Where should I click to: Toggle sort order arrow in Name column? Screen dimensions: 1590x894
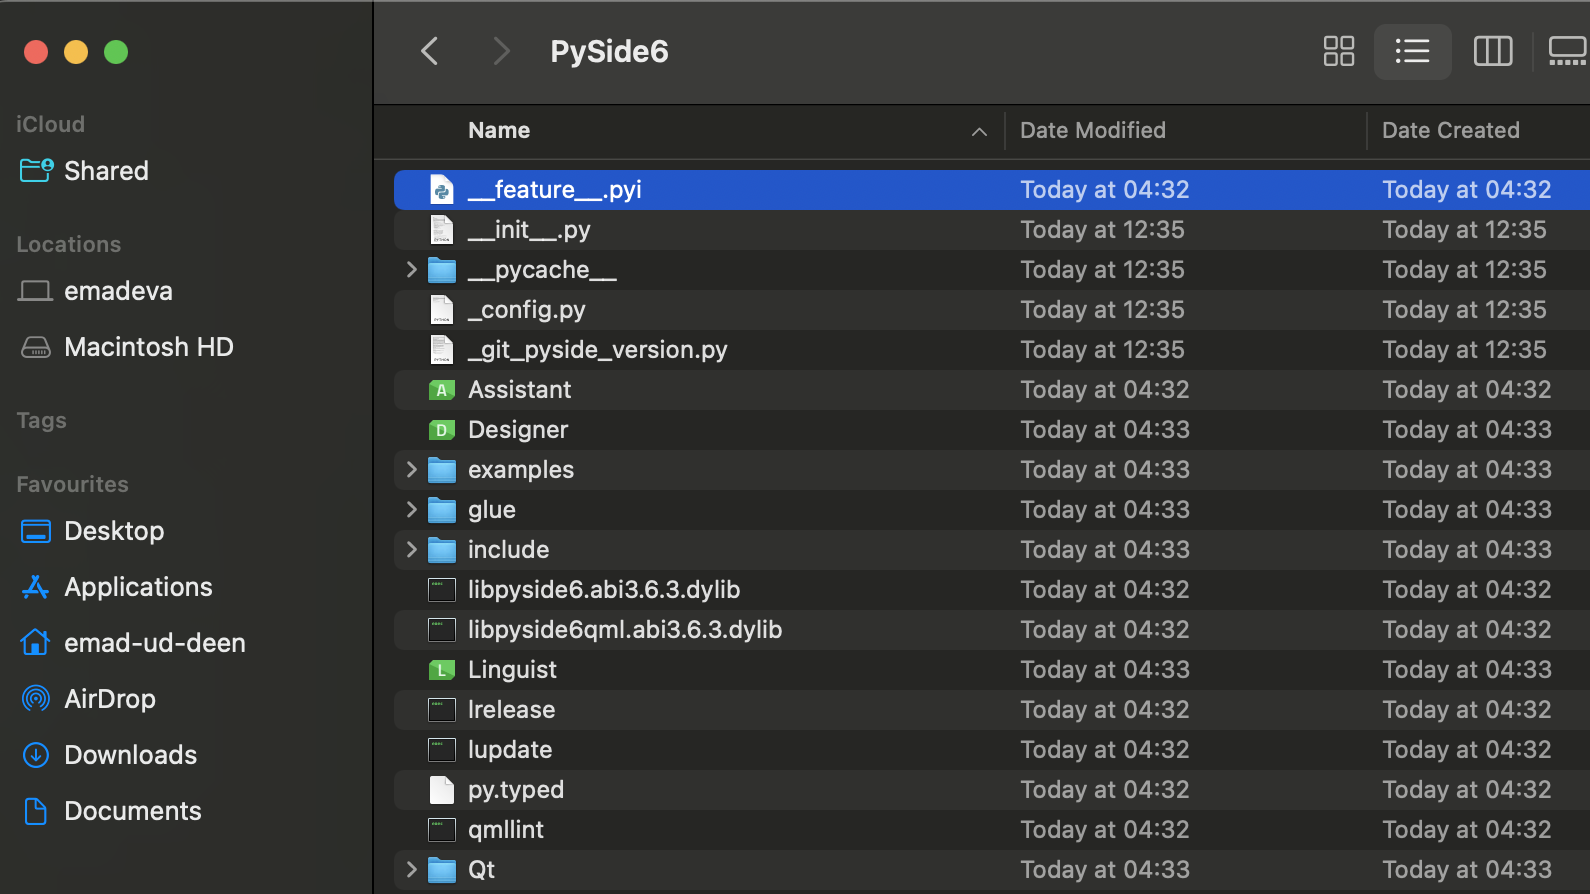(x=979, y=131)
